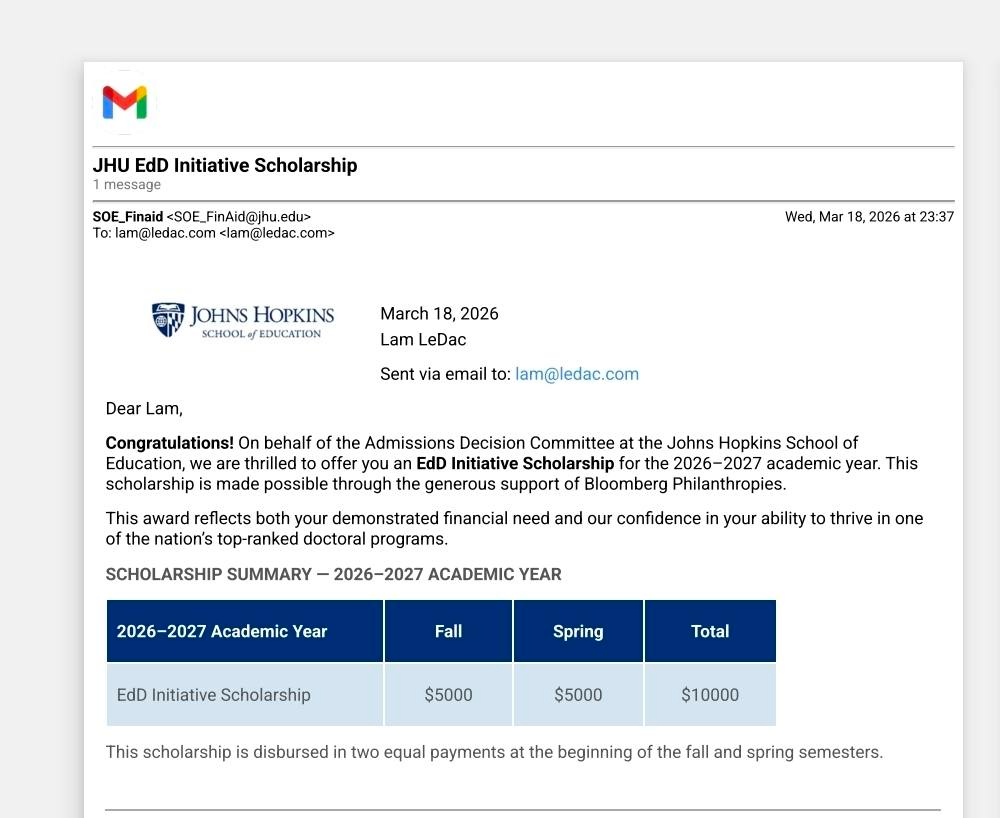Click the sender address SOE_FinAid@jhu.edu
Viewport: 1000px width, 818px height.
(239, 216)
